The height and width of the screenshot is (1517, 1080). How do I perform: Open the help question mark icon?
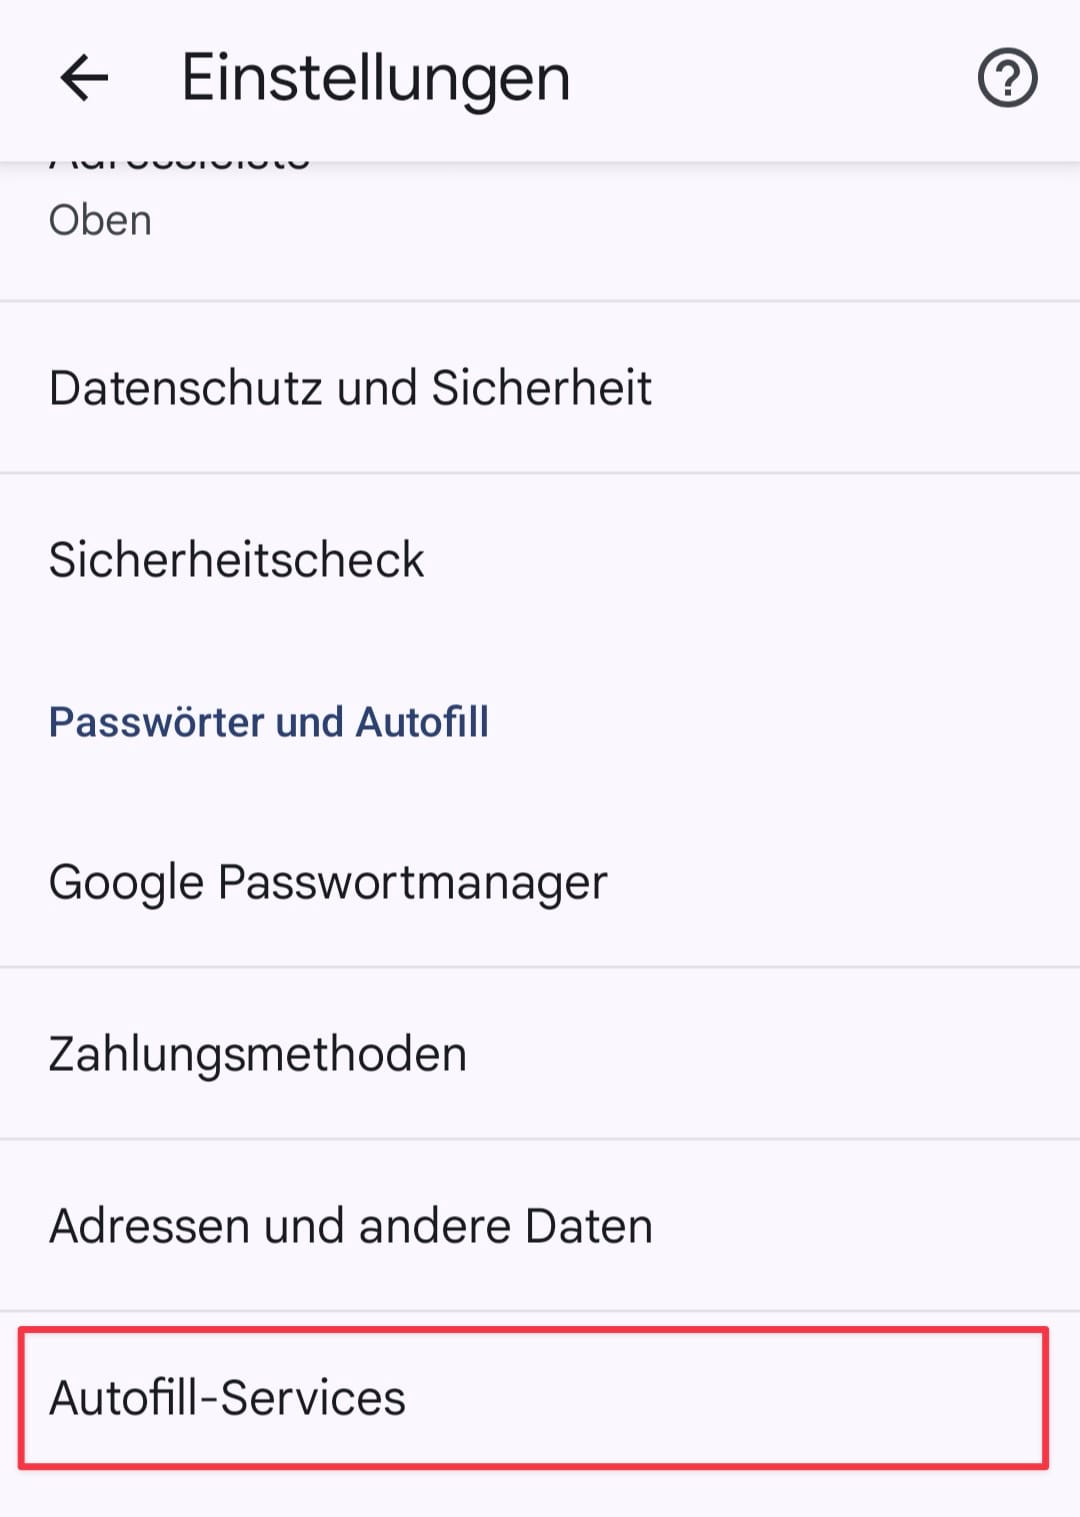click(x=1007, y=78)
